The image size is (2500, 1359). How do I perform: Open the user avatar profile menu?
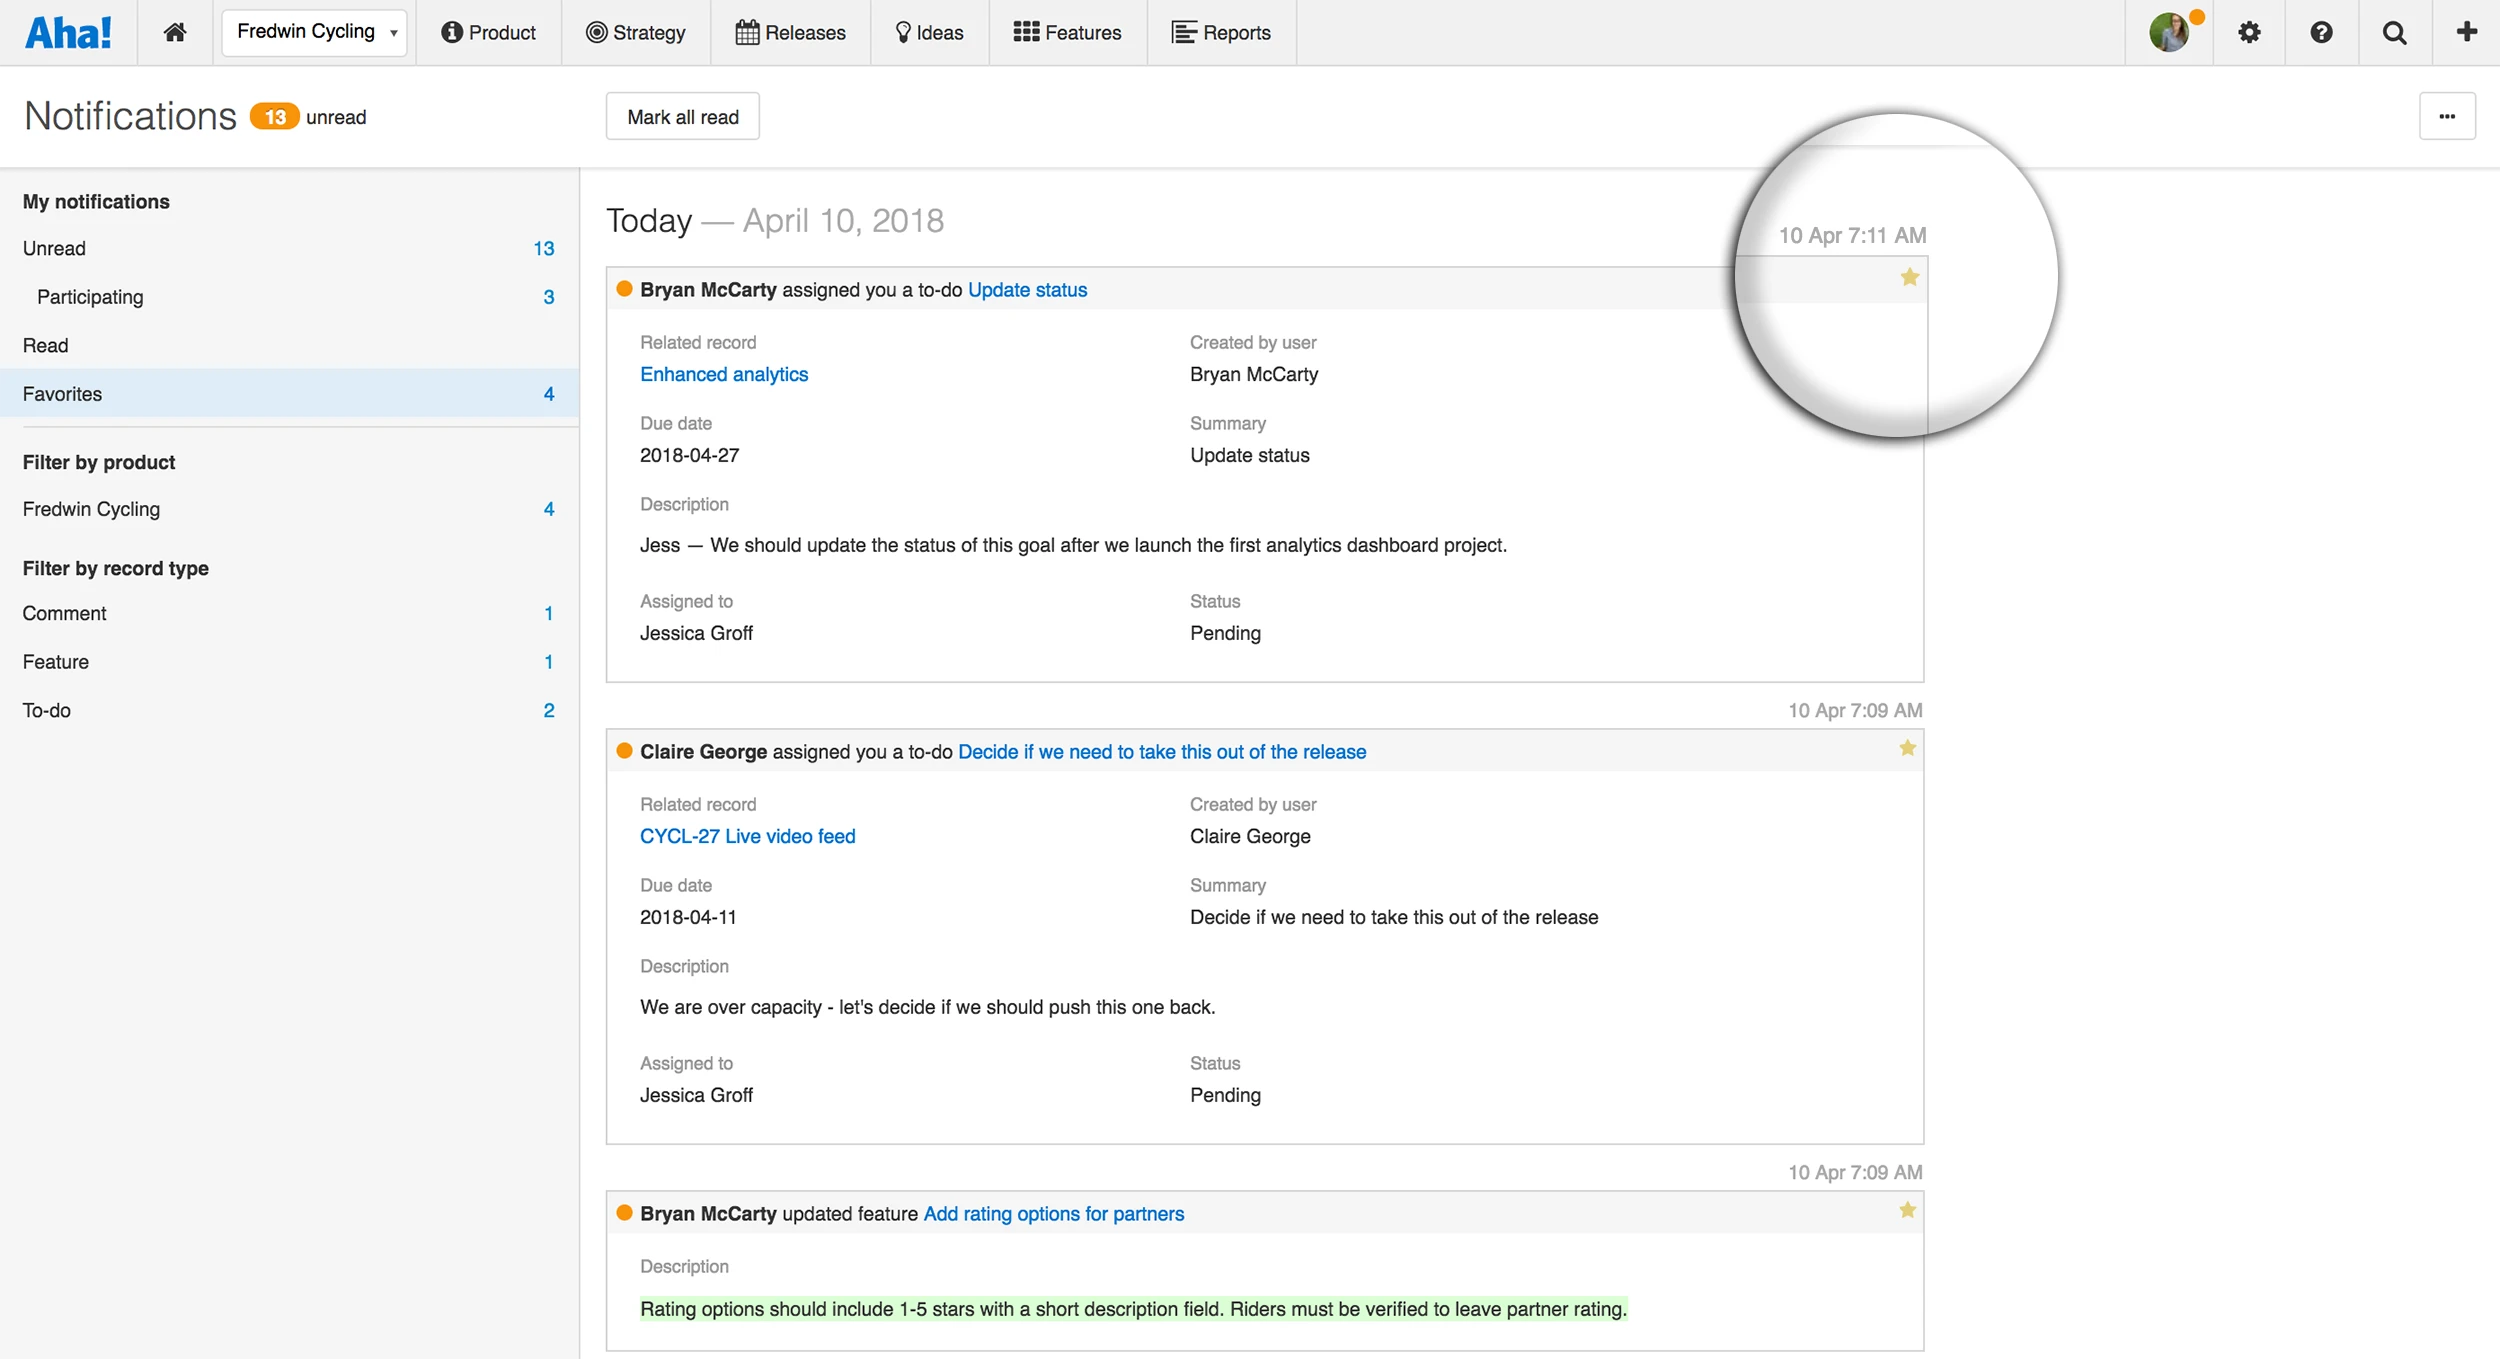2169,32
